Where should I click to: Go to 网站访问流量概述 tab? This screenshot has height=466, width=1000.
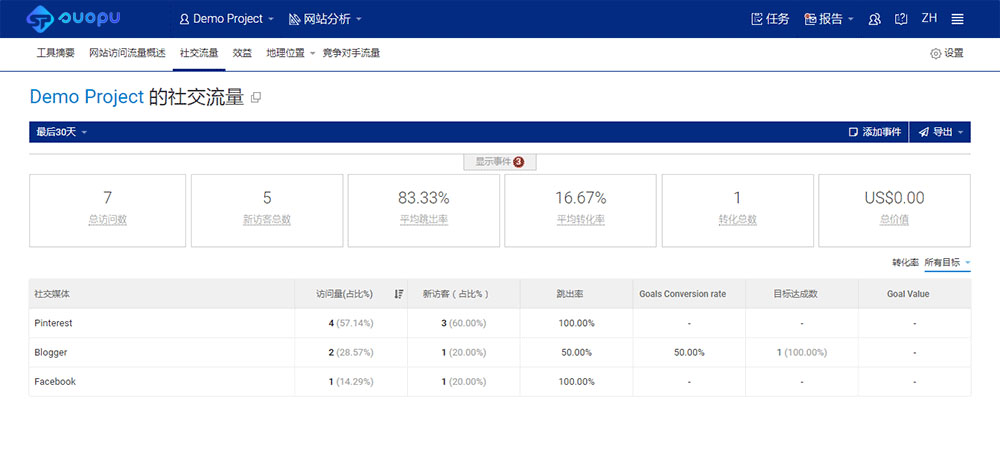coord(127,53)
